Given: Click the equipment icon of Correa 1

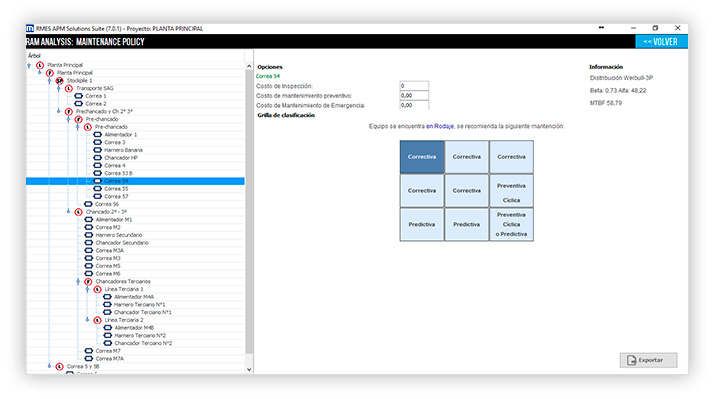Looking at the screenshot, I should click(79, 96).
